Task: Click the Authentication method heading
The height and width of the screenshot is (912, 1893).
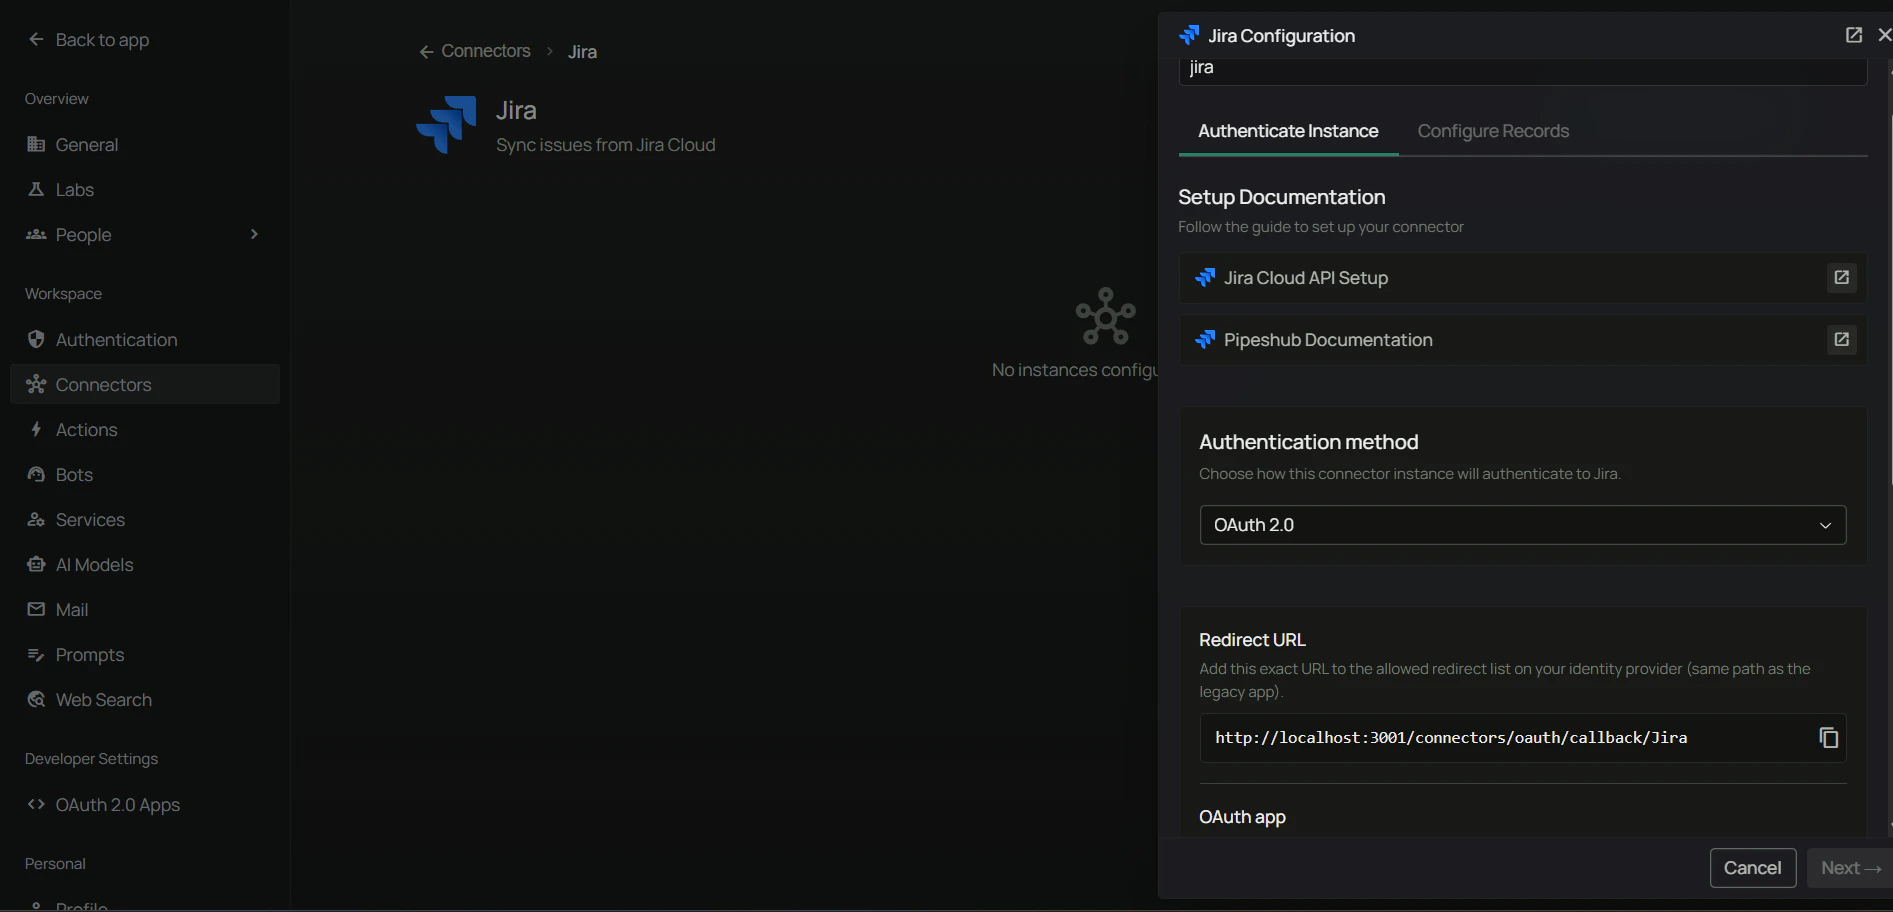Action: tap(1308, 442)
